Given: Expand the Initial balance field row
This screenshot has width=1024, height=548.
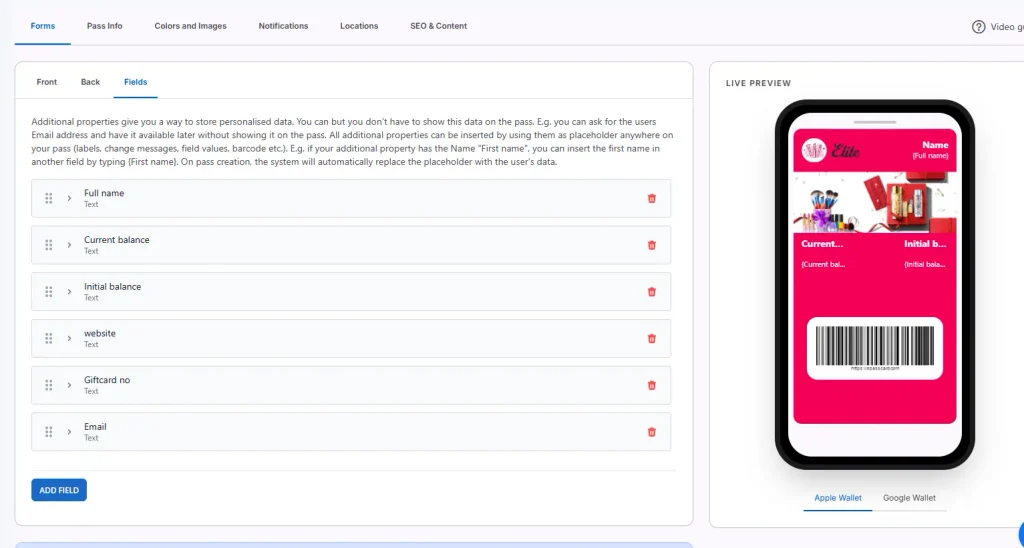Looking at the screenshot, I should pyautogui.click(x=69, y=292).
